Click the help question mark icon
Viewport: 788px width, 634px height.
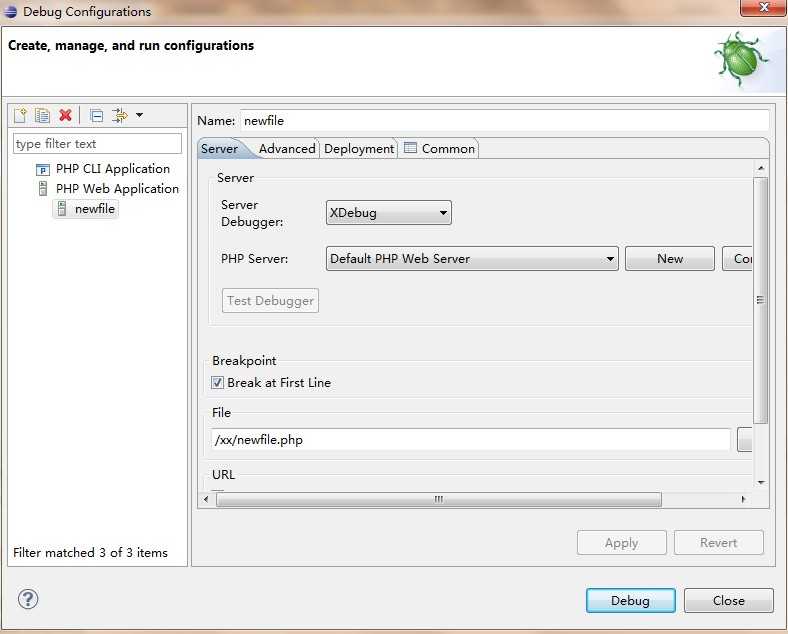(x=28, y=599)
